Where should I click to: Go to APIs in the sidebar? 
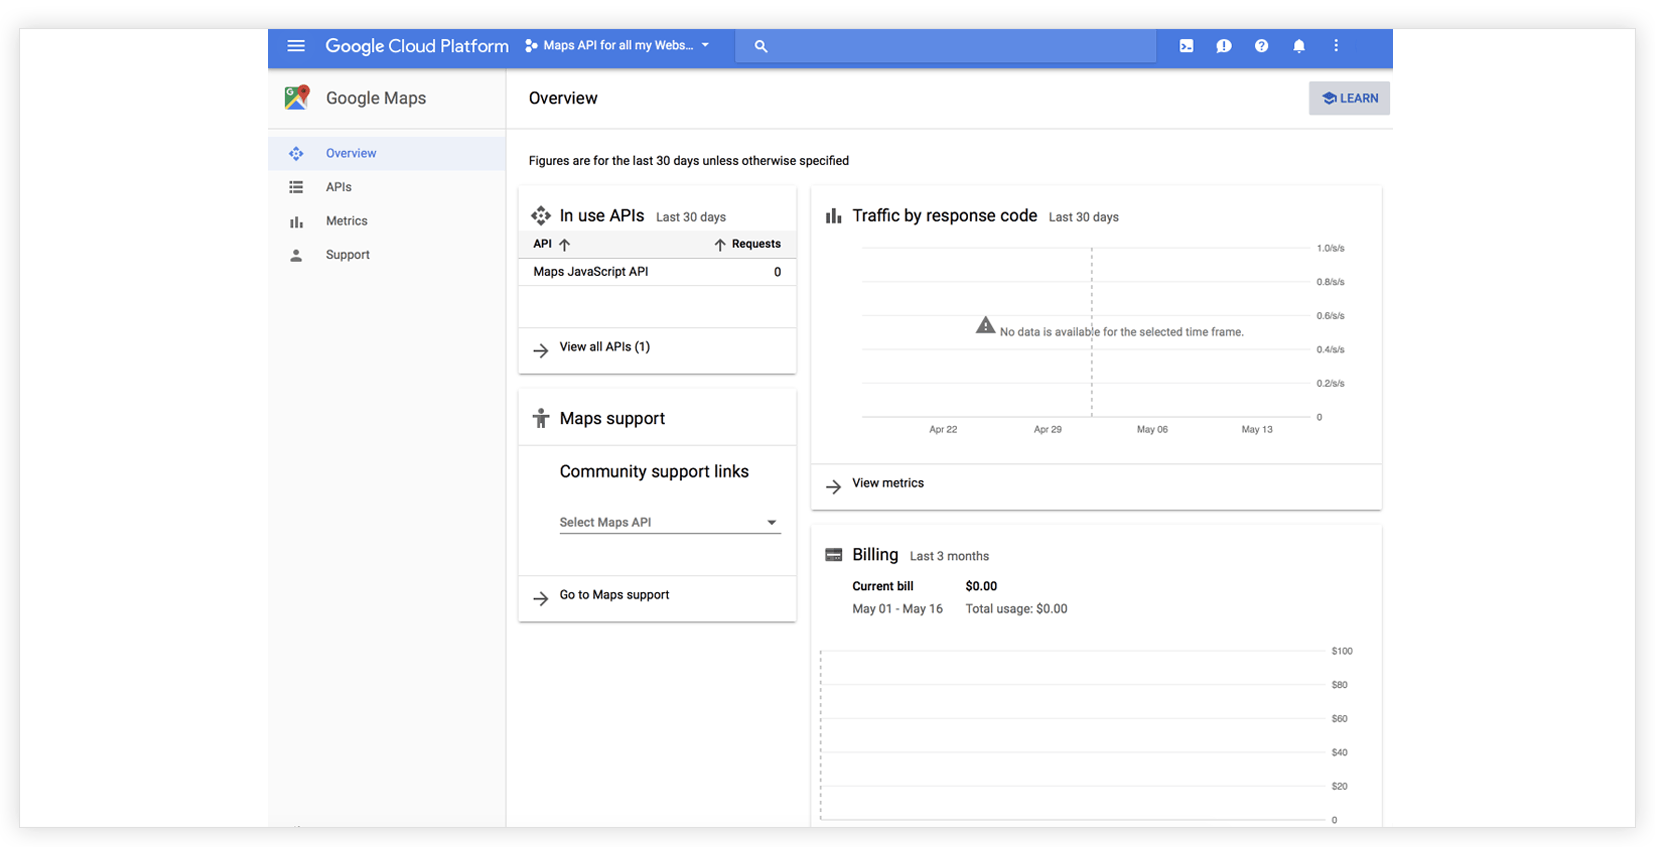pyautogui.click(x=339, y=187)
